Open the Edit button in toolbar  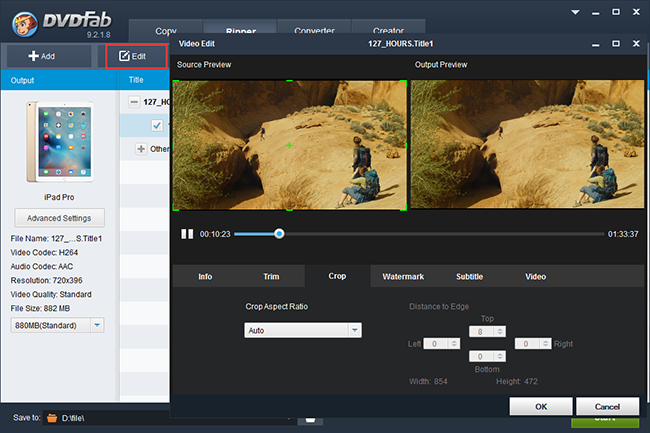click(x=136, y=56)
